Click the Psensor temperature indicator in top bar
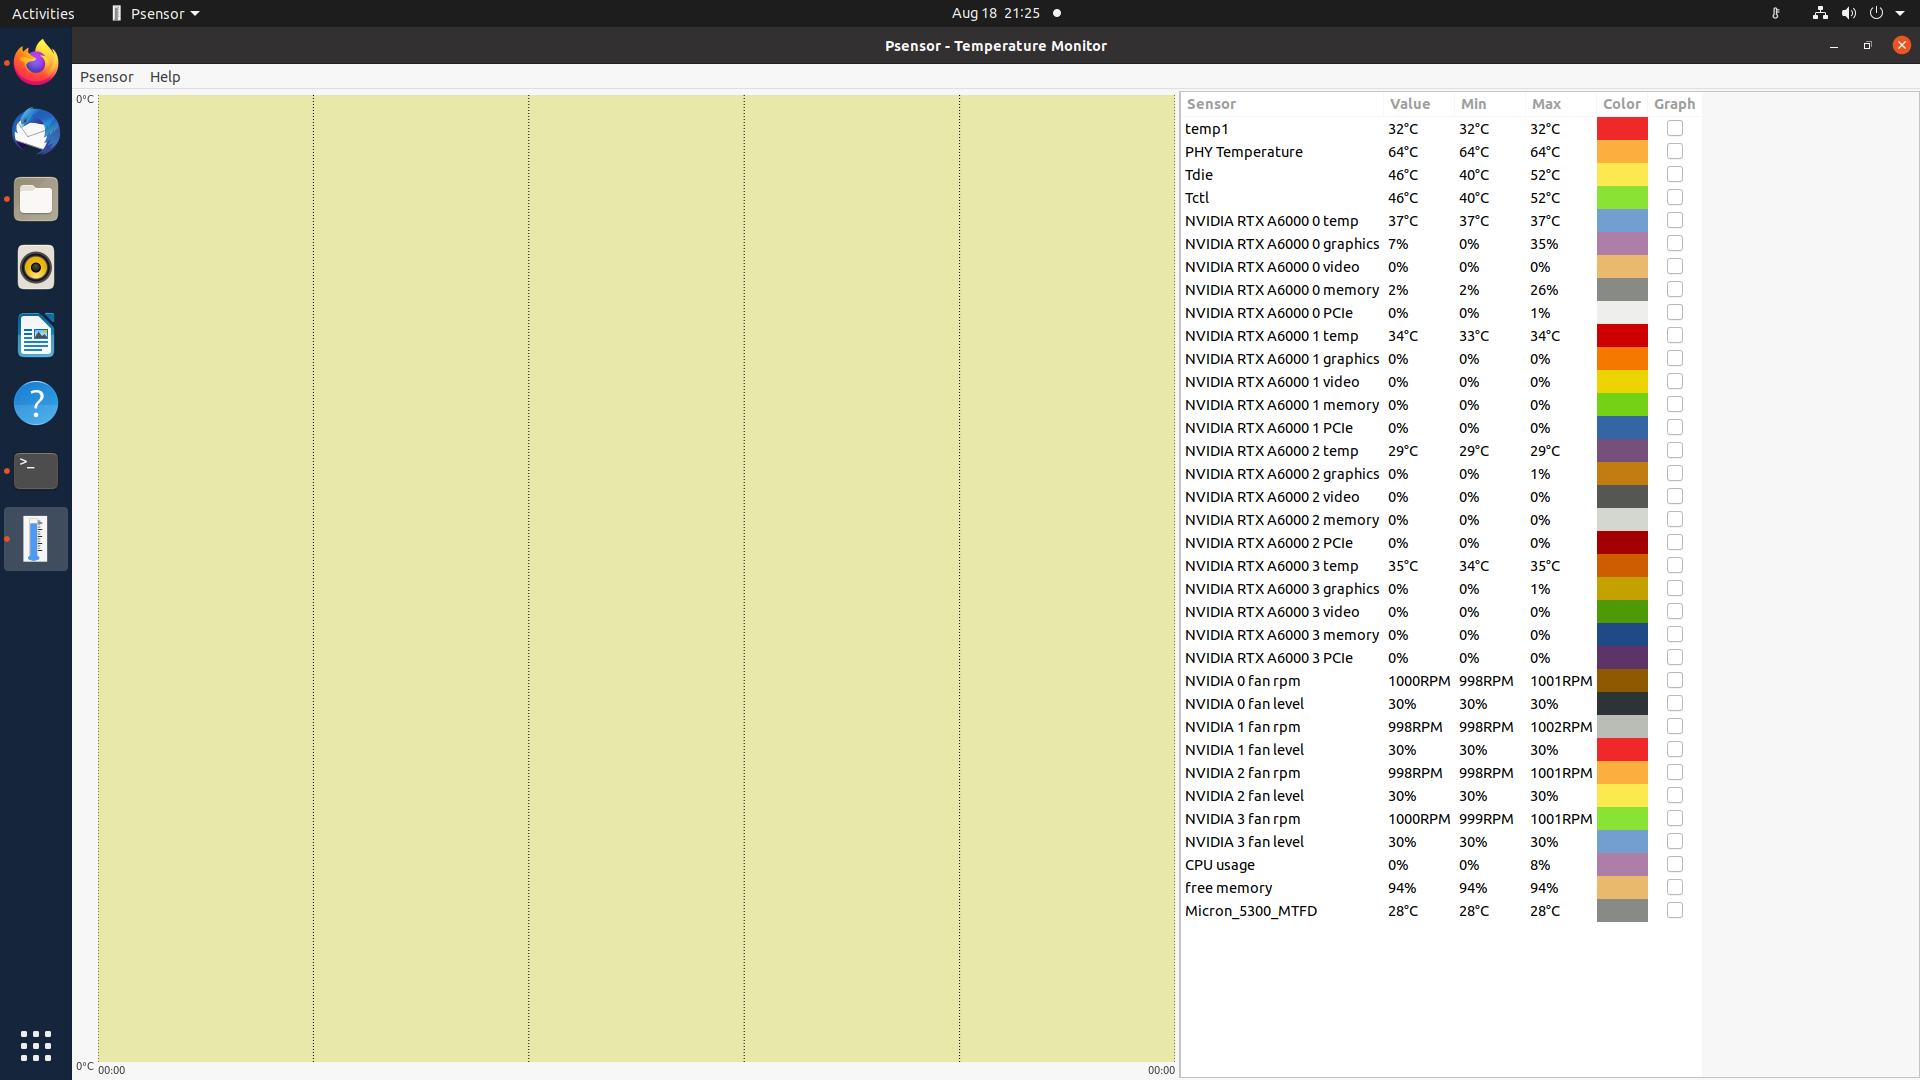 click(x=1775, y=13)
